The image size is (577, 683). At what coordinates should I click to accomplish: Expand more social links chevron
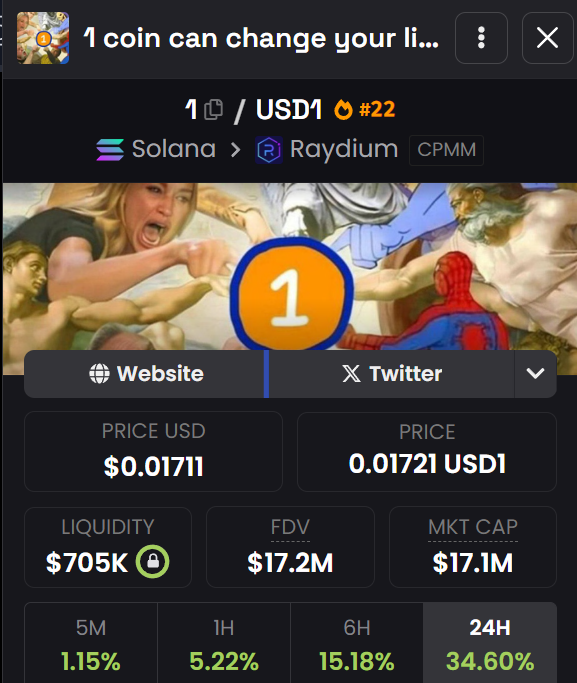pos(535,374)
